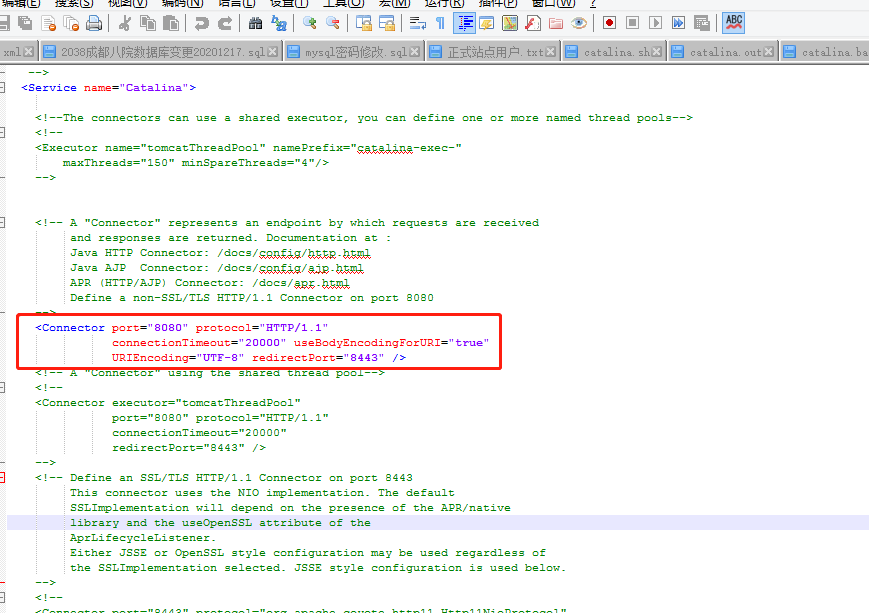This screenshot has width=869, height=613.
Task: Toggle synchronized horizontal scrolling
Action: point(387,23)
